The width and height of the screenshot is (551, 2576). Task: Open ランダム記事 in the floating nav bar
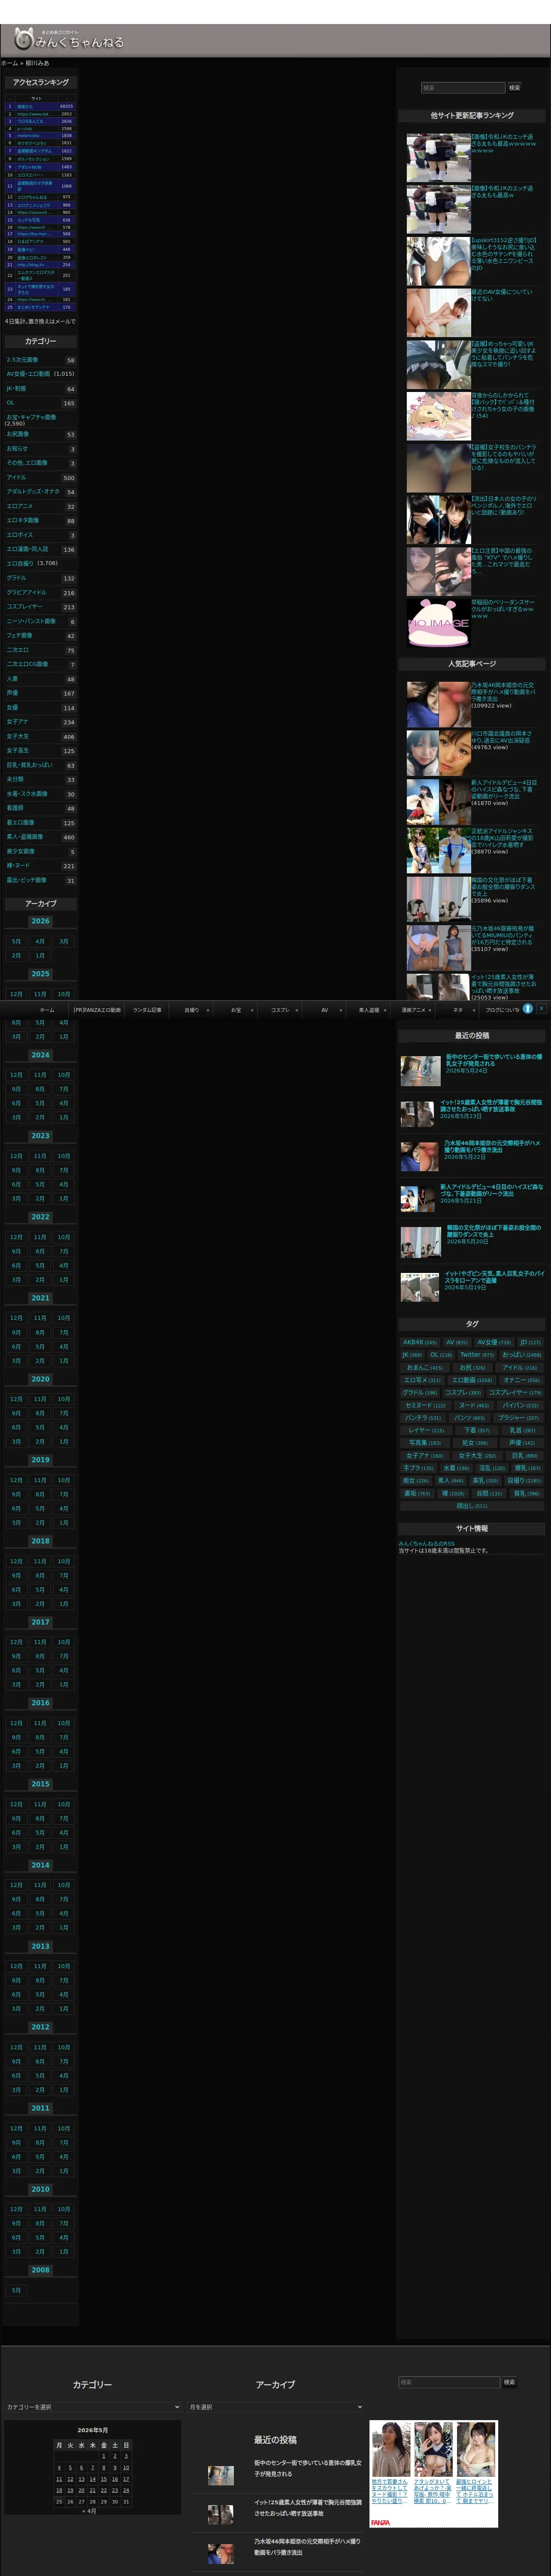pyautogui.click(x=147, y=1010)
